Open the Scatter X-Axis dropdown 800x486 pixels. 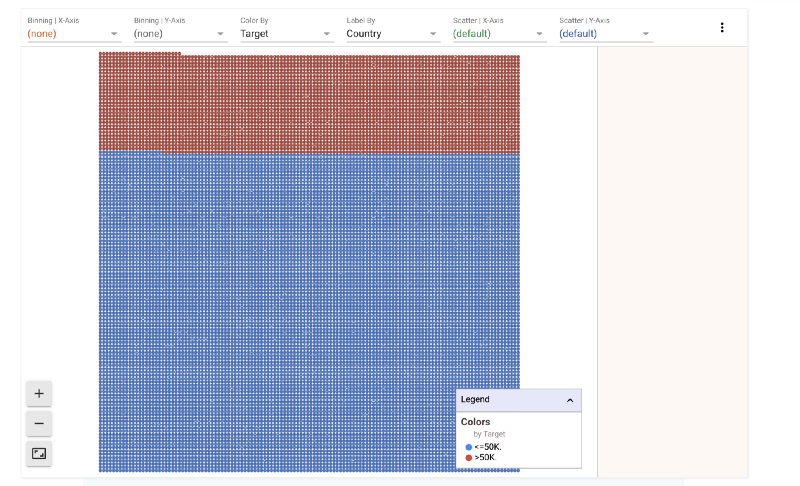pos(499,34)
